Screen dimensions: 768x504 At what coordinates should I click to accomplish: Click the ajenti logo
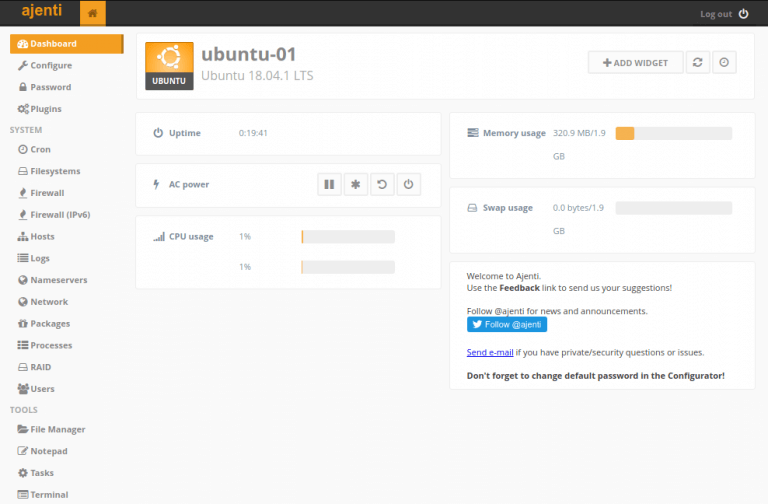pyautogui.click(x=42, y=10)
